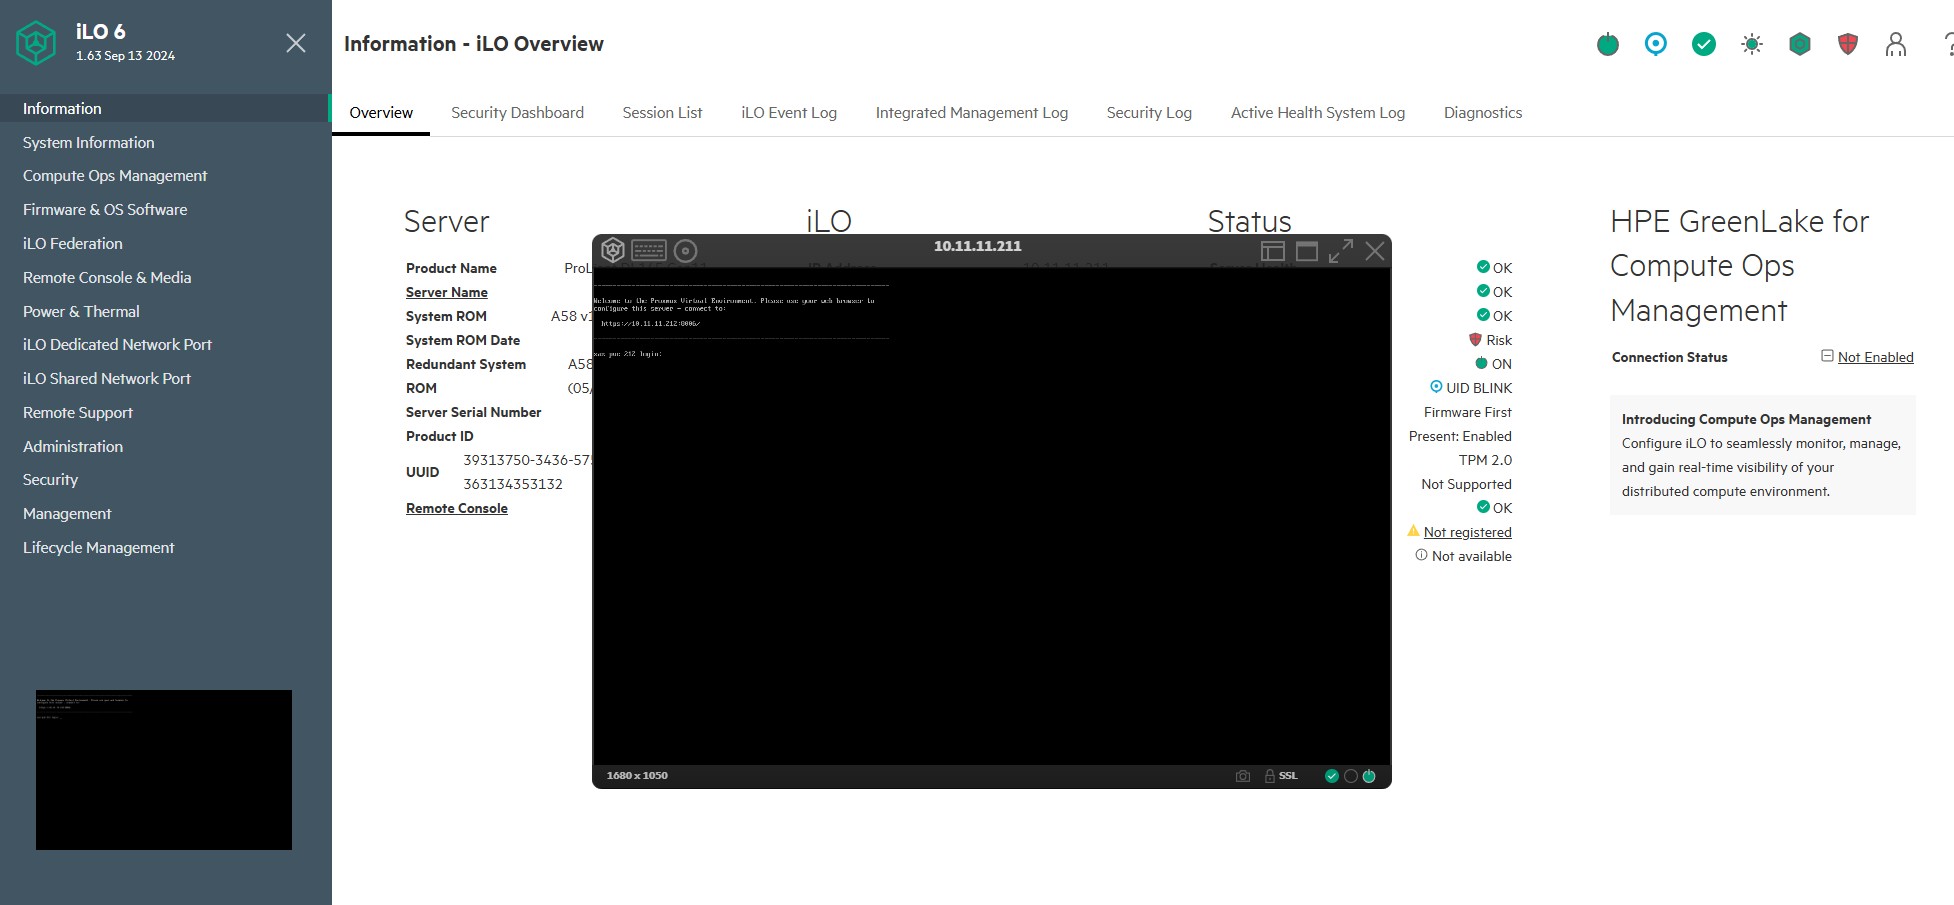Click the Not Enabled connection status link
Image resolution: width=1954 pixels, height=905 pixels.
click(1875, 357)
